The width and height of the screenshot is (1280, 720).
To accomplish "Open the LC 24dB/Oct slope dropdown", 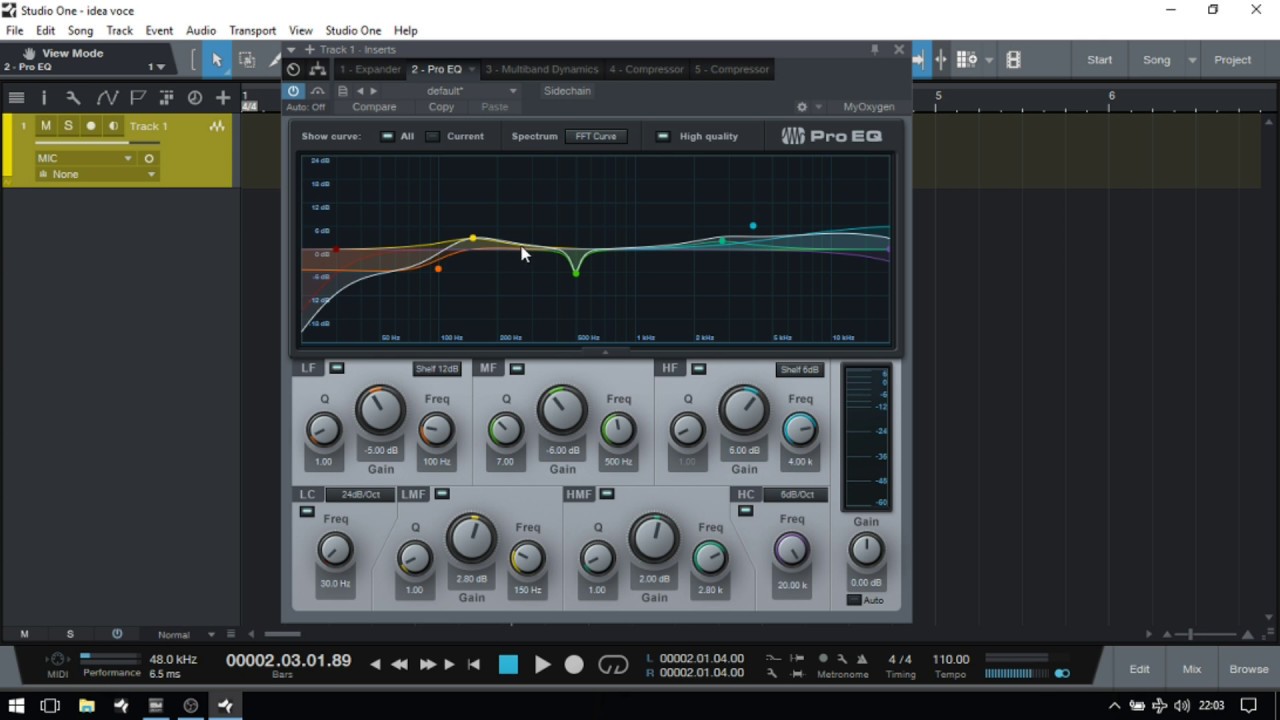I will (x=360, y=495).
